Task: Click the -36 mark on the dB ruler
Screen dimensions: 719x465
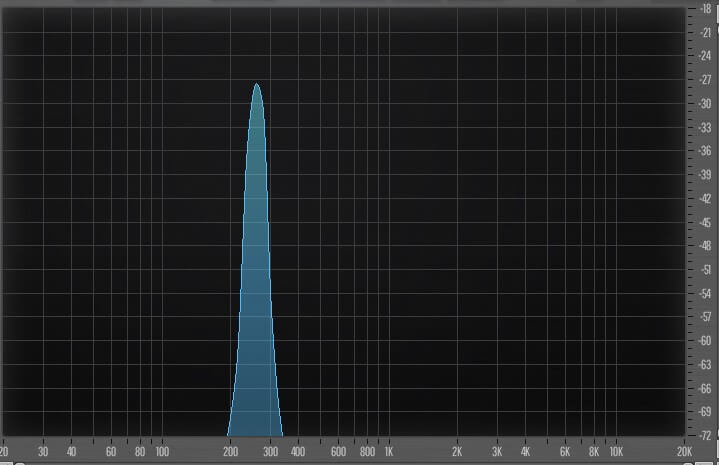Action: tap(705, 151)
